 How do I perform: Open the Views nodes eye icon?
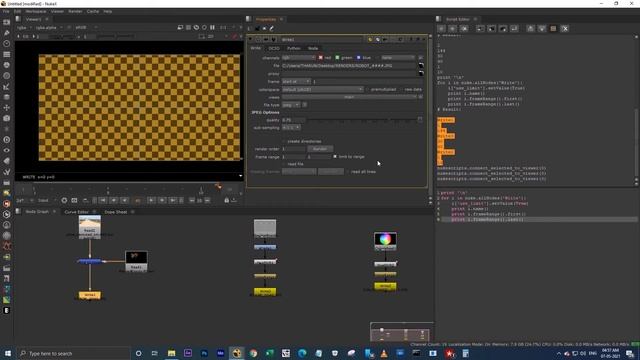tap(7, 150)
